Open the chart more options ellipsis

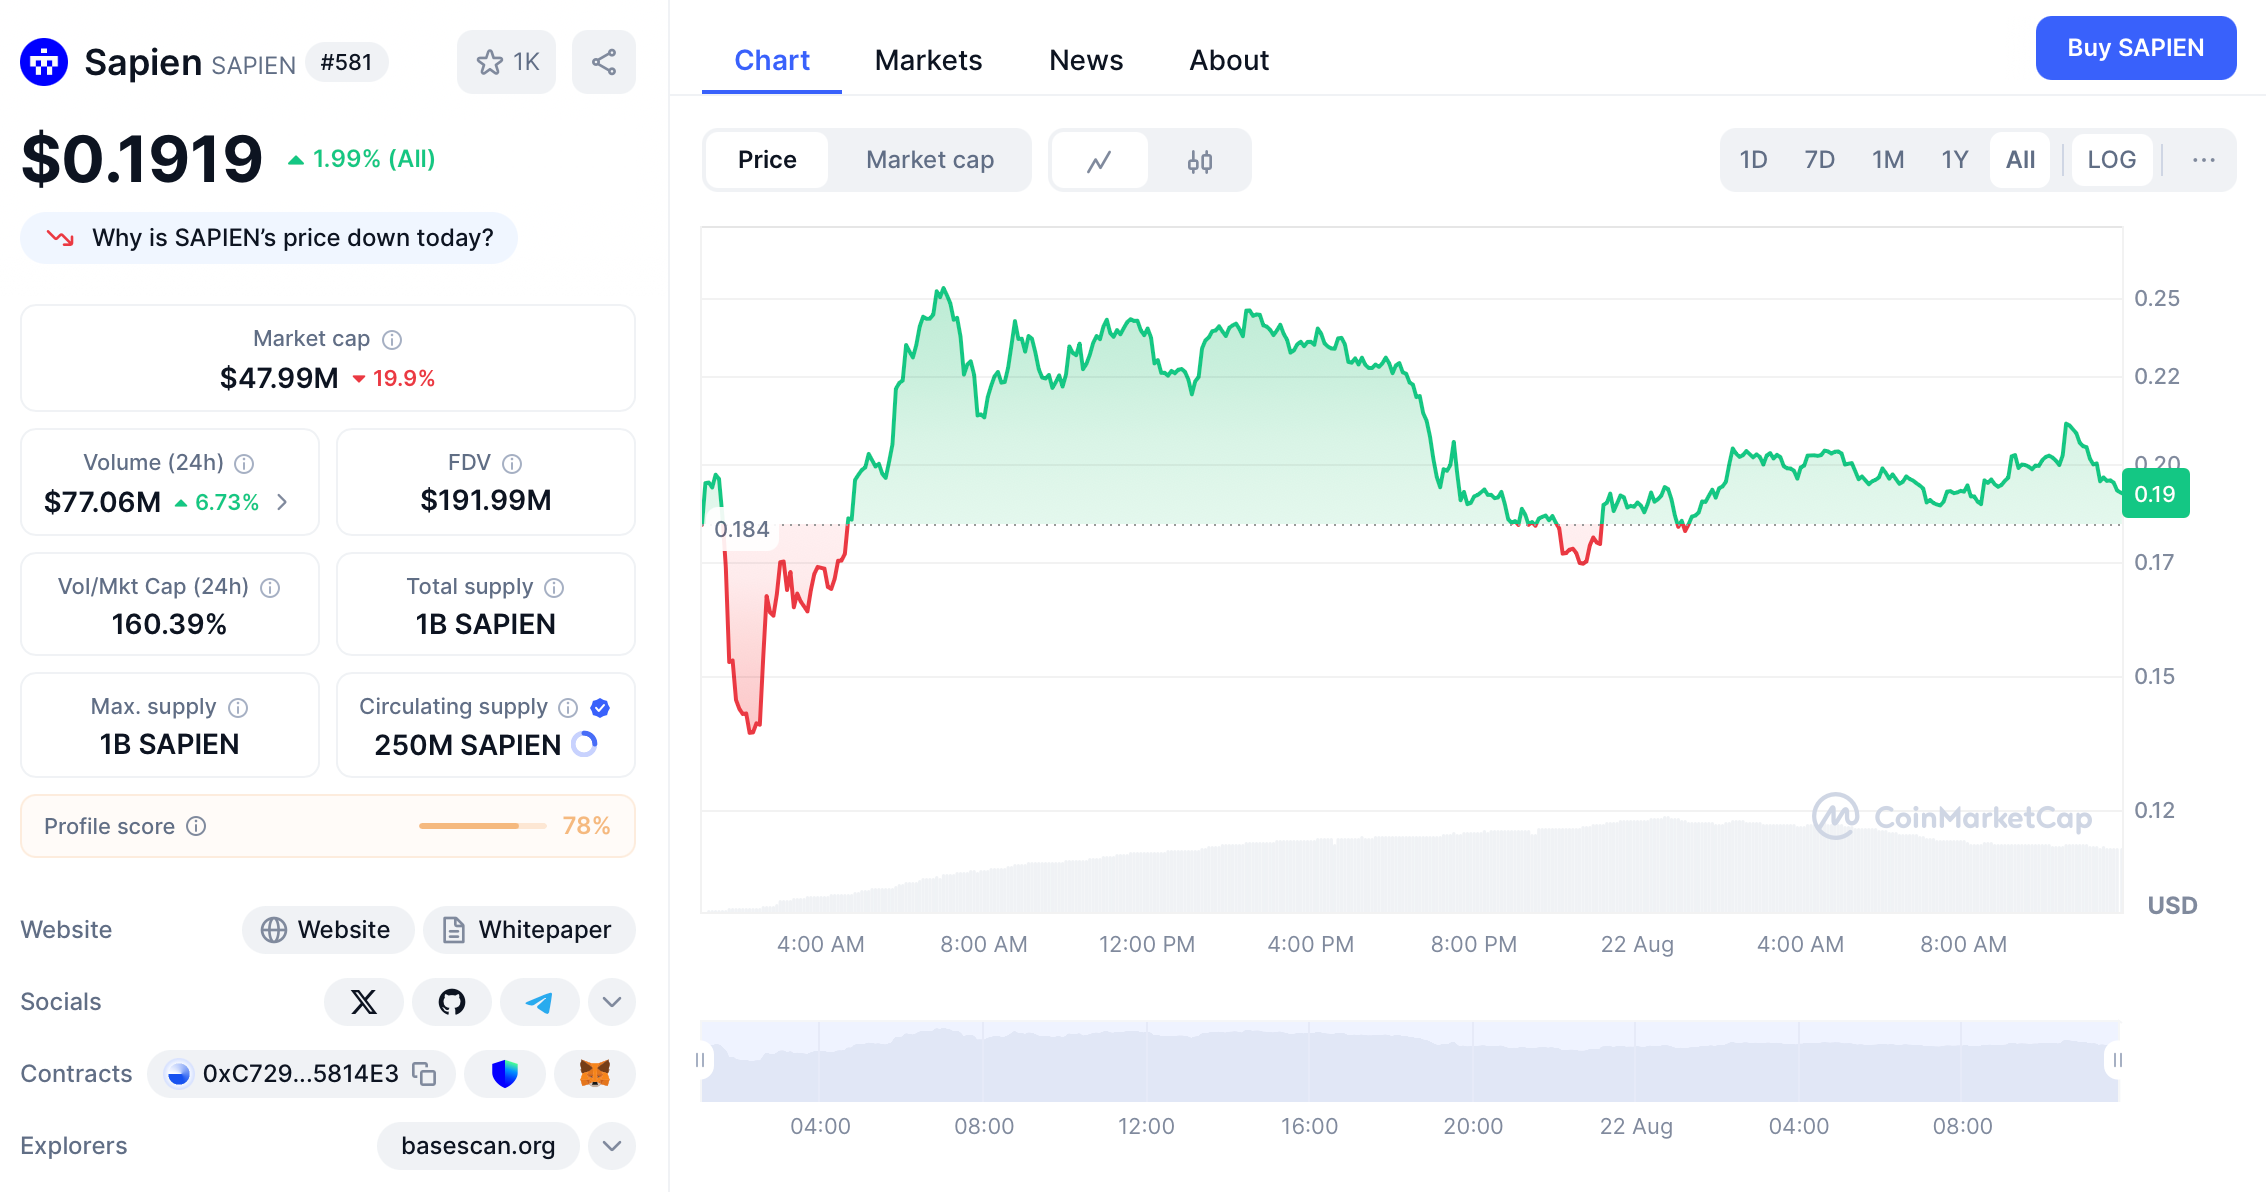click(2203, 160)
